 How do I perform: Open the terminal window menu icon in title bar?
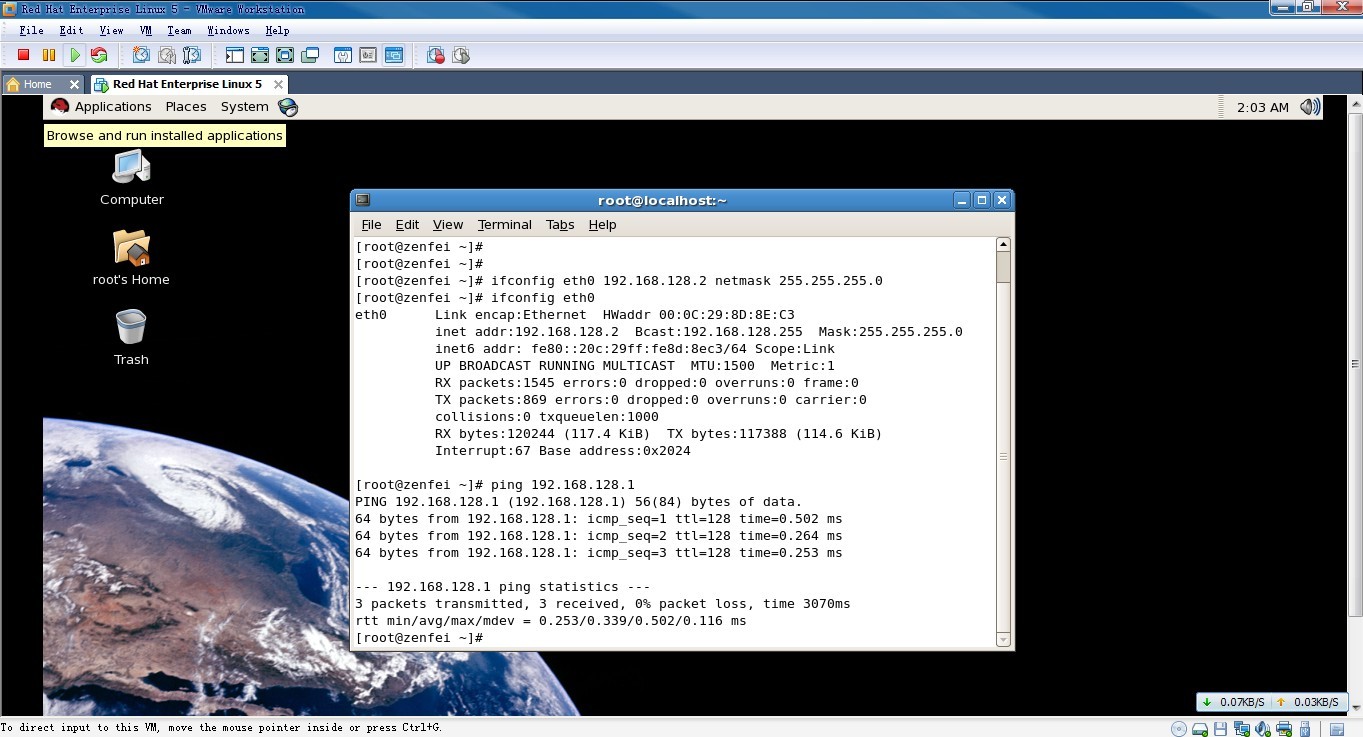362,200
